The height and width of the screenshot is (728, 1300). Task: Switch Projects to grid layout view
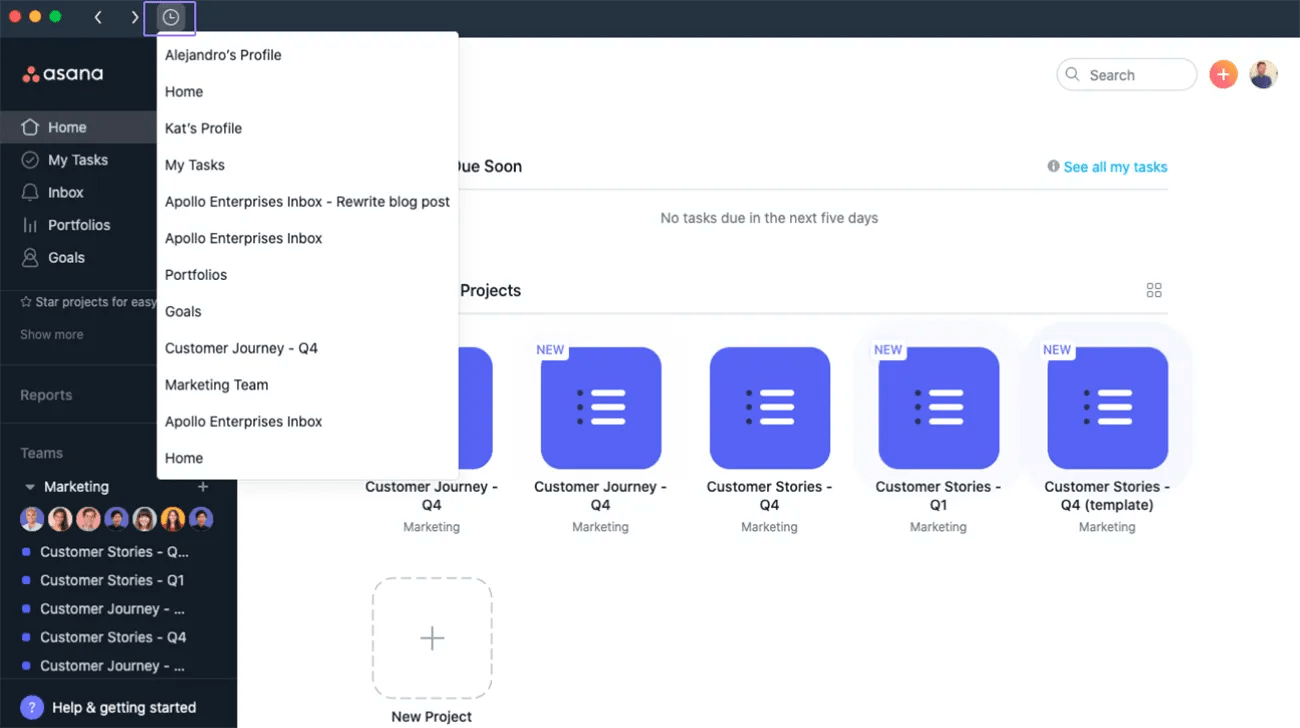1154,290
